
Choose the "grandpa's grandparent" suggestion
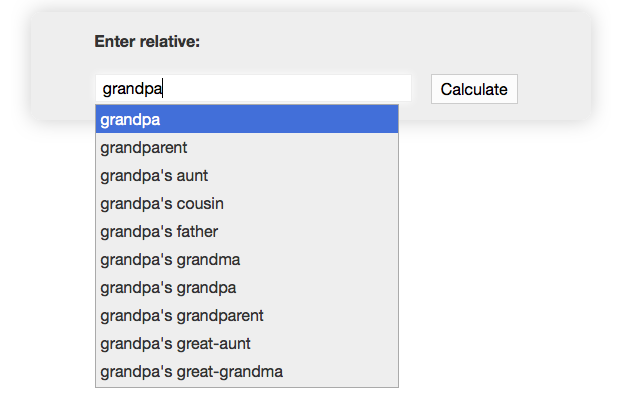coord(246,316)
